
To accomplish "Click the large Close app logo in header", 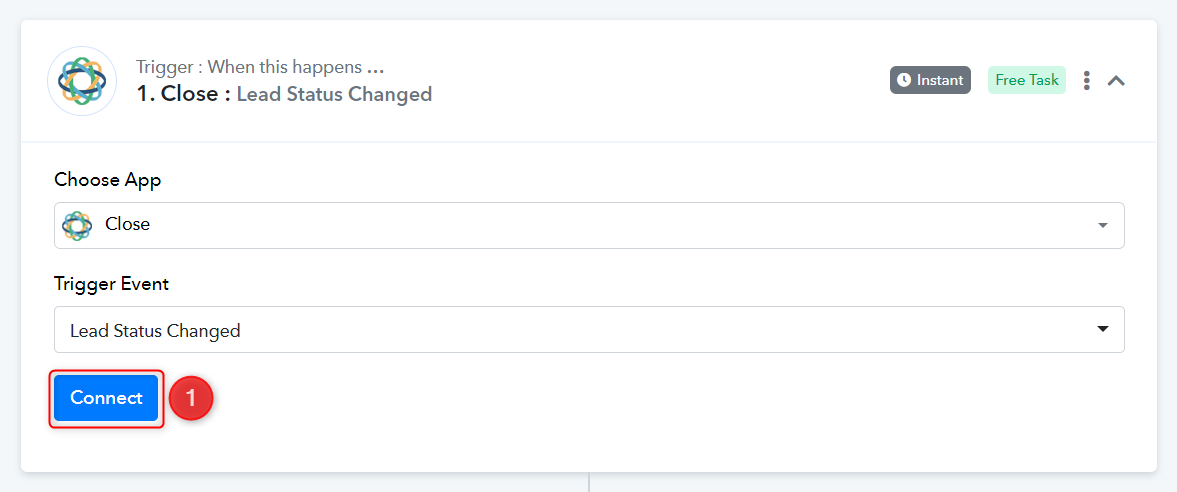I will point(82,81).
